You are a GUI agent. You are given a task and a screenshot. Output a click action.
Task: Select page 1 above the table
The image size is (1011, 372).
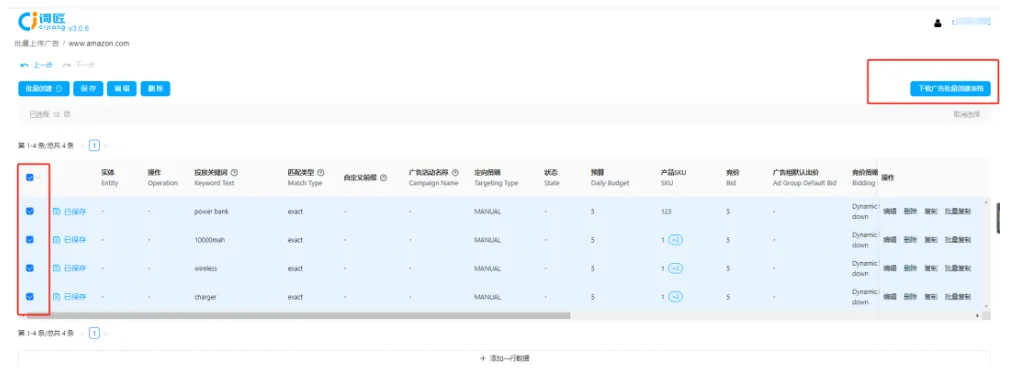[94, 146]
